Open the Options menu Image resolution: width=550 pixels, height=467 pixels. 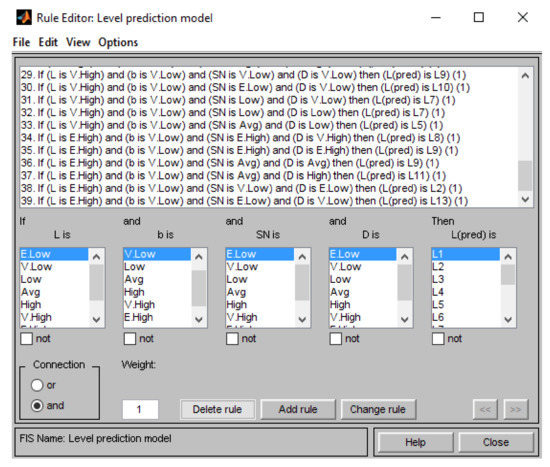(x=118, y=42)
